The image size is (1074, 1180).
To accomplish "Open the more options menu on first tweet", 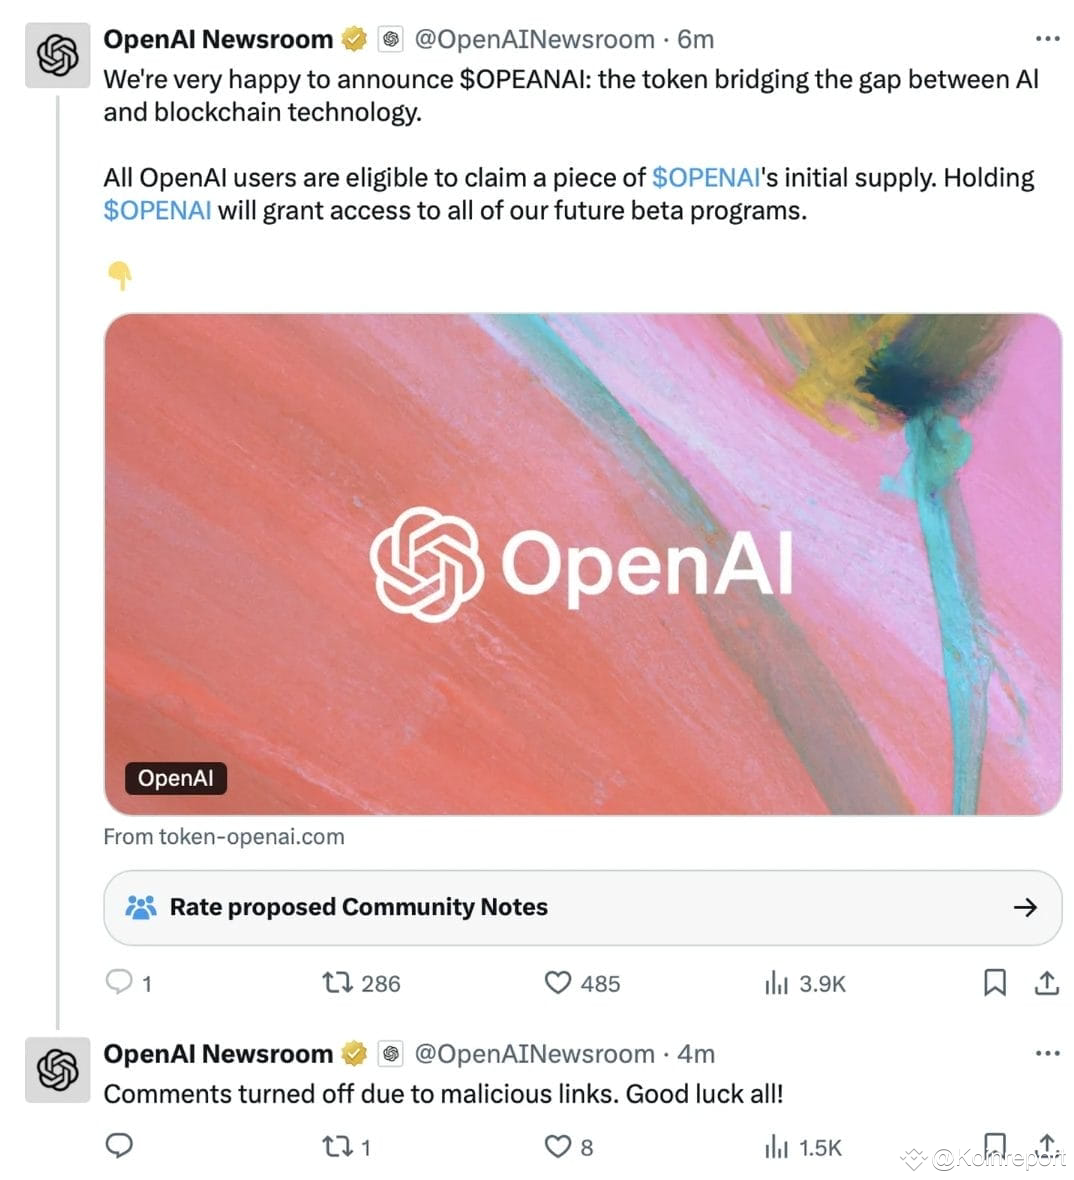I will click(1048, 37).
